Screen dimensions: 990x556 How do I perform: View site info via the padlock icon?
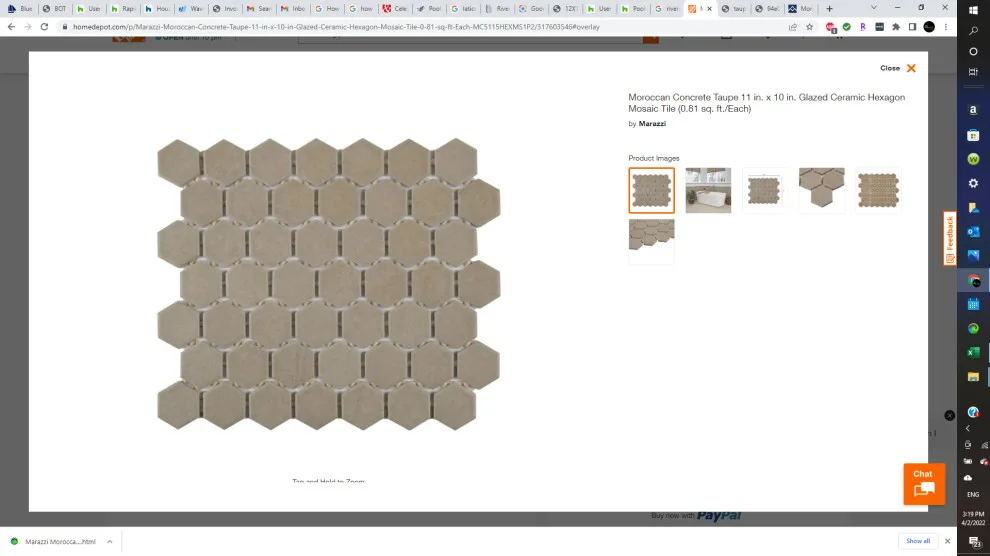[64, 27]
